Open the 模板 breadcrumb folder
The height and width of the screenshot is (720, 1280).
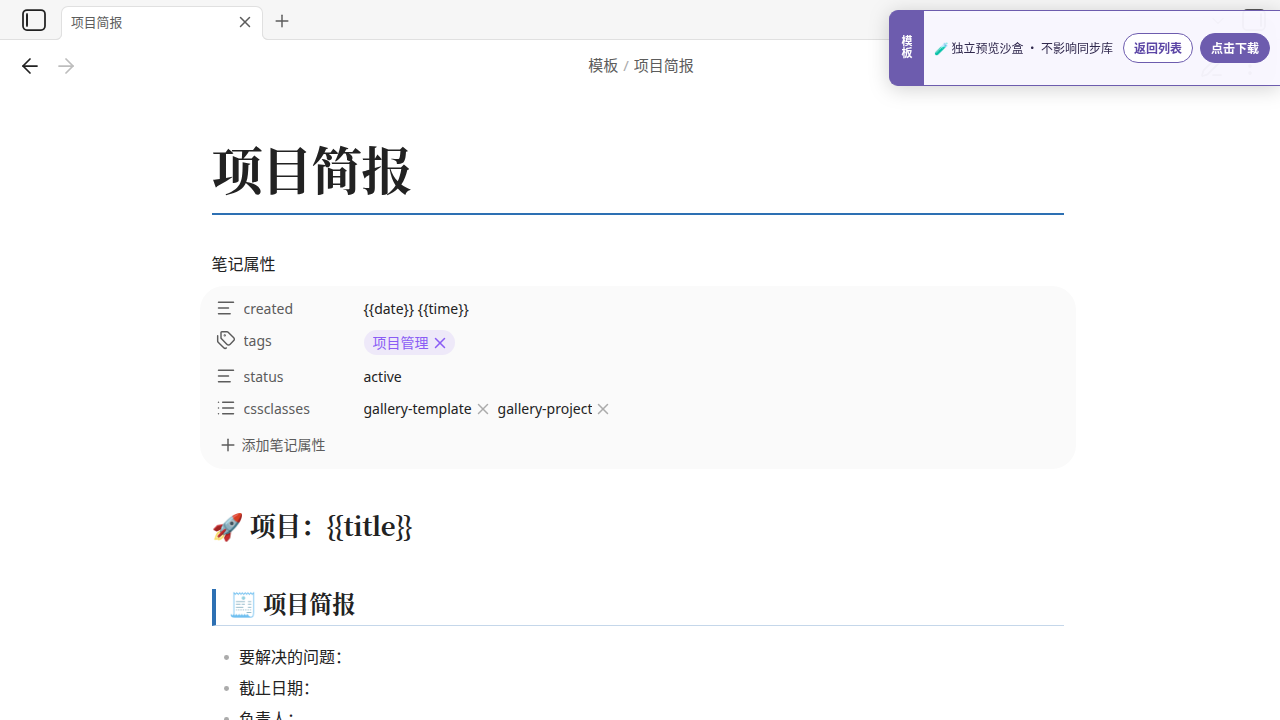(x=603, y=66)
